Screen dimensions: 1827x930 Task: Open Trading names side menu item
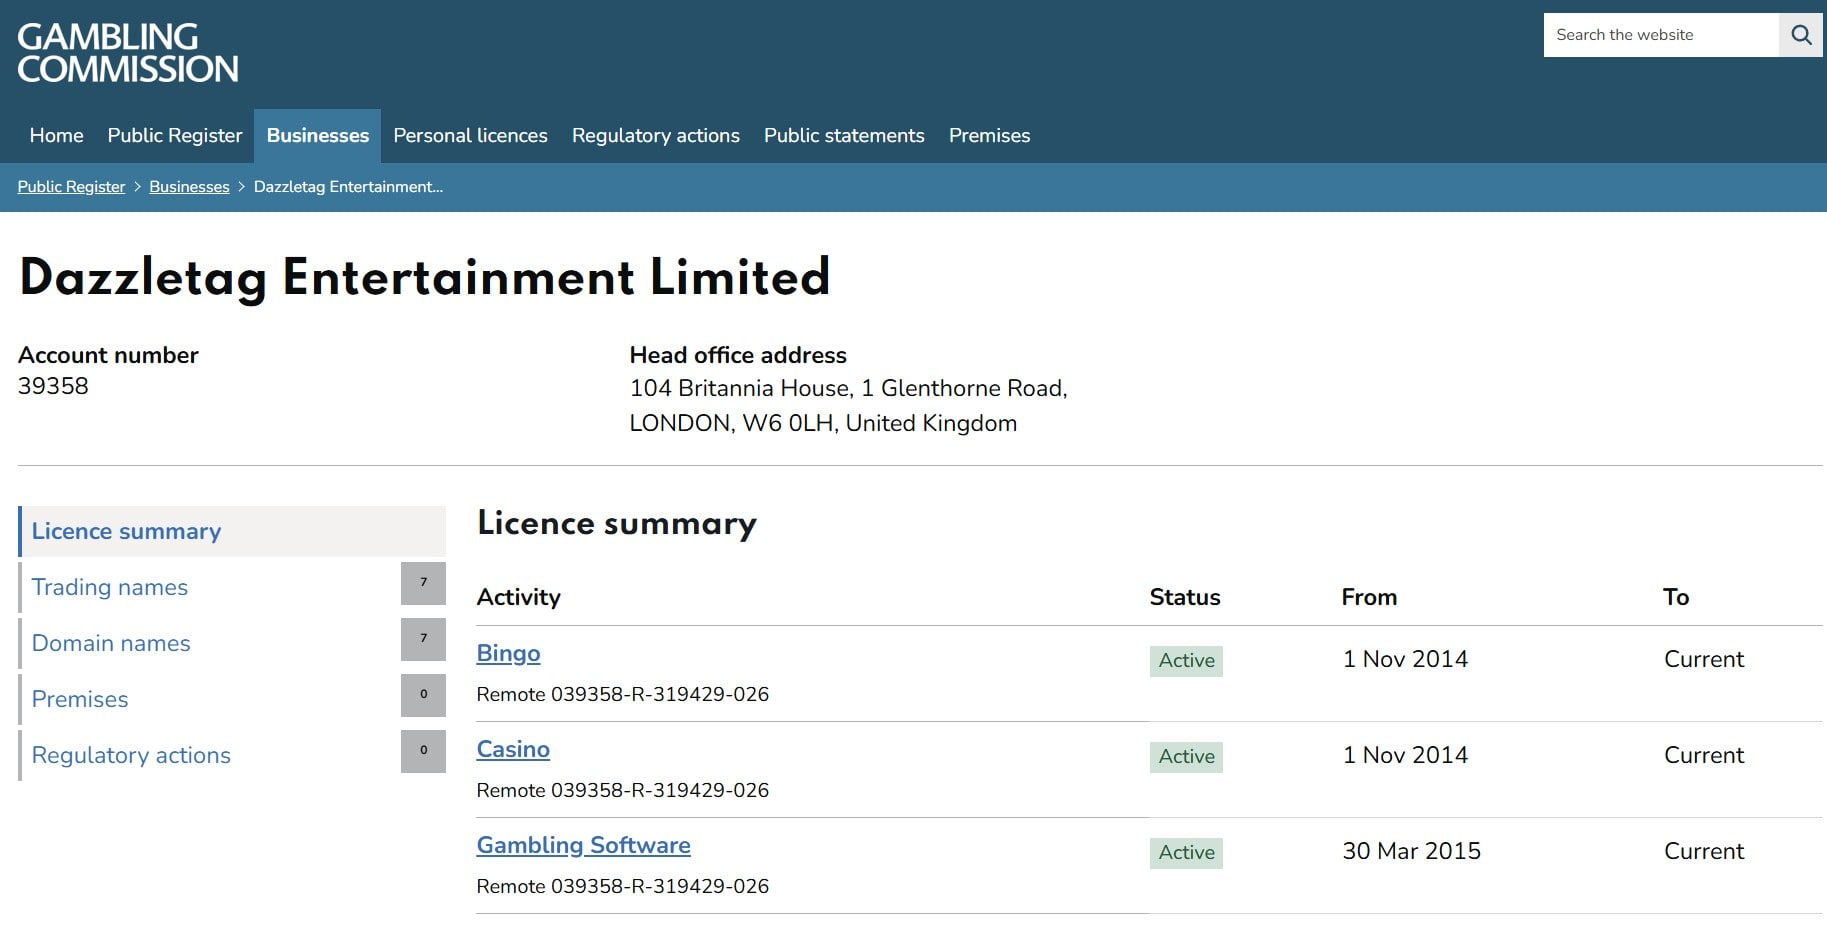(x=110, y=588)
